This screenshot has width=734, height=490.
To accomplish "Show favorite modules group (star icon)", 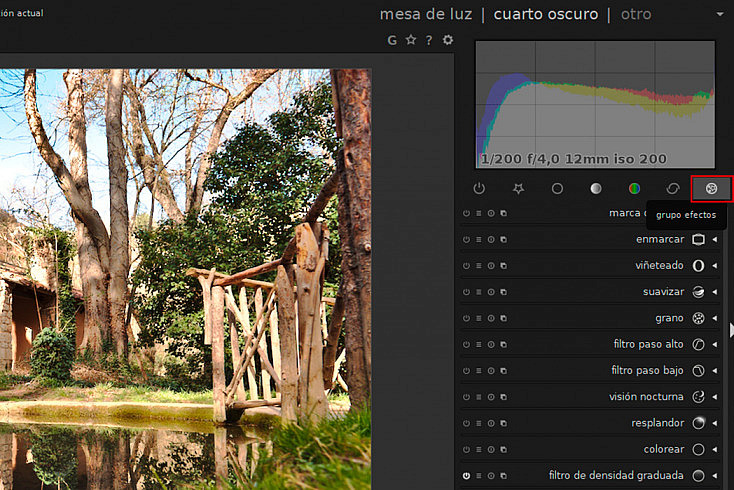I will (x=518, y=189).
